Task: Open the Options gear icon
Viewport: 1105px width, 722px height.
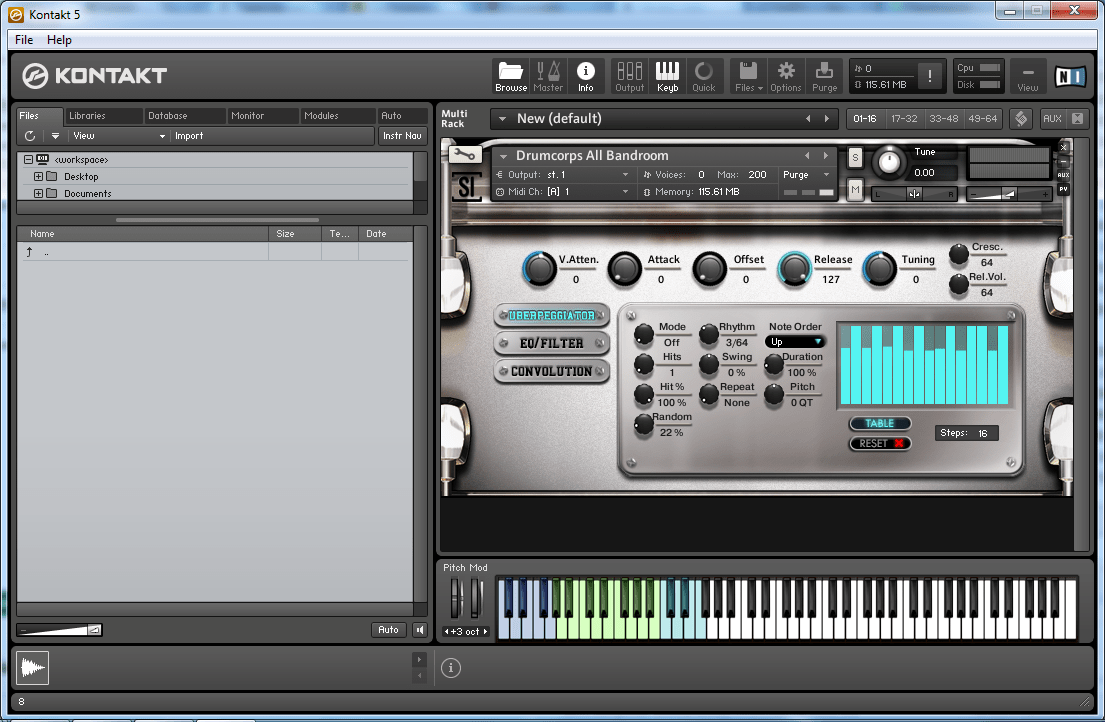Action: (x=786, y=77)
